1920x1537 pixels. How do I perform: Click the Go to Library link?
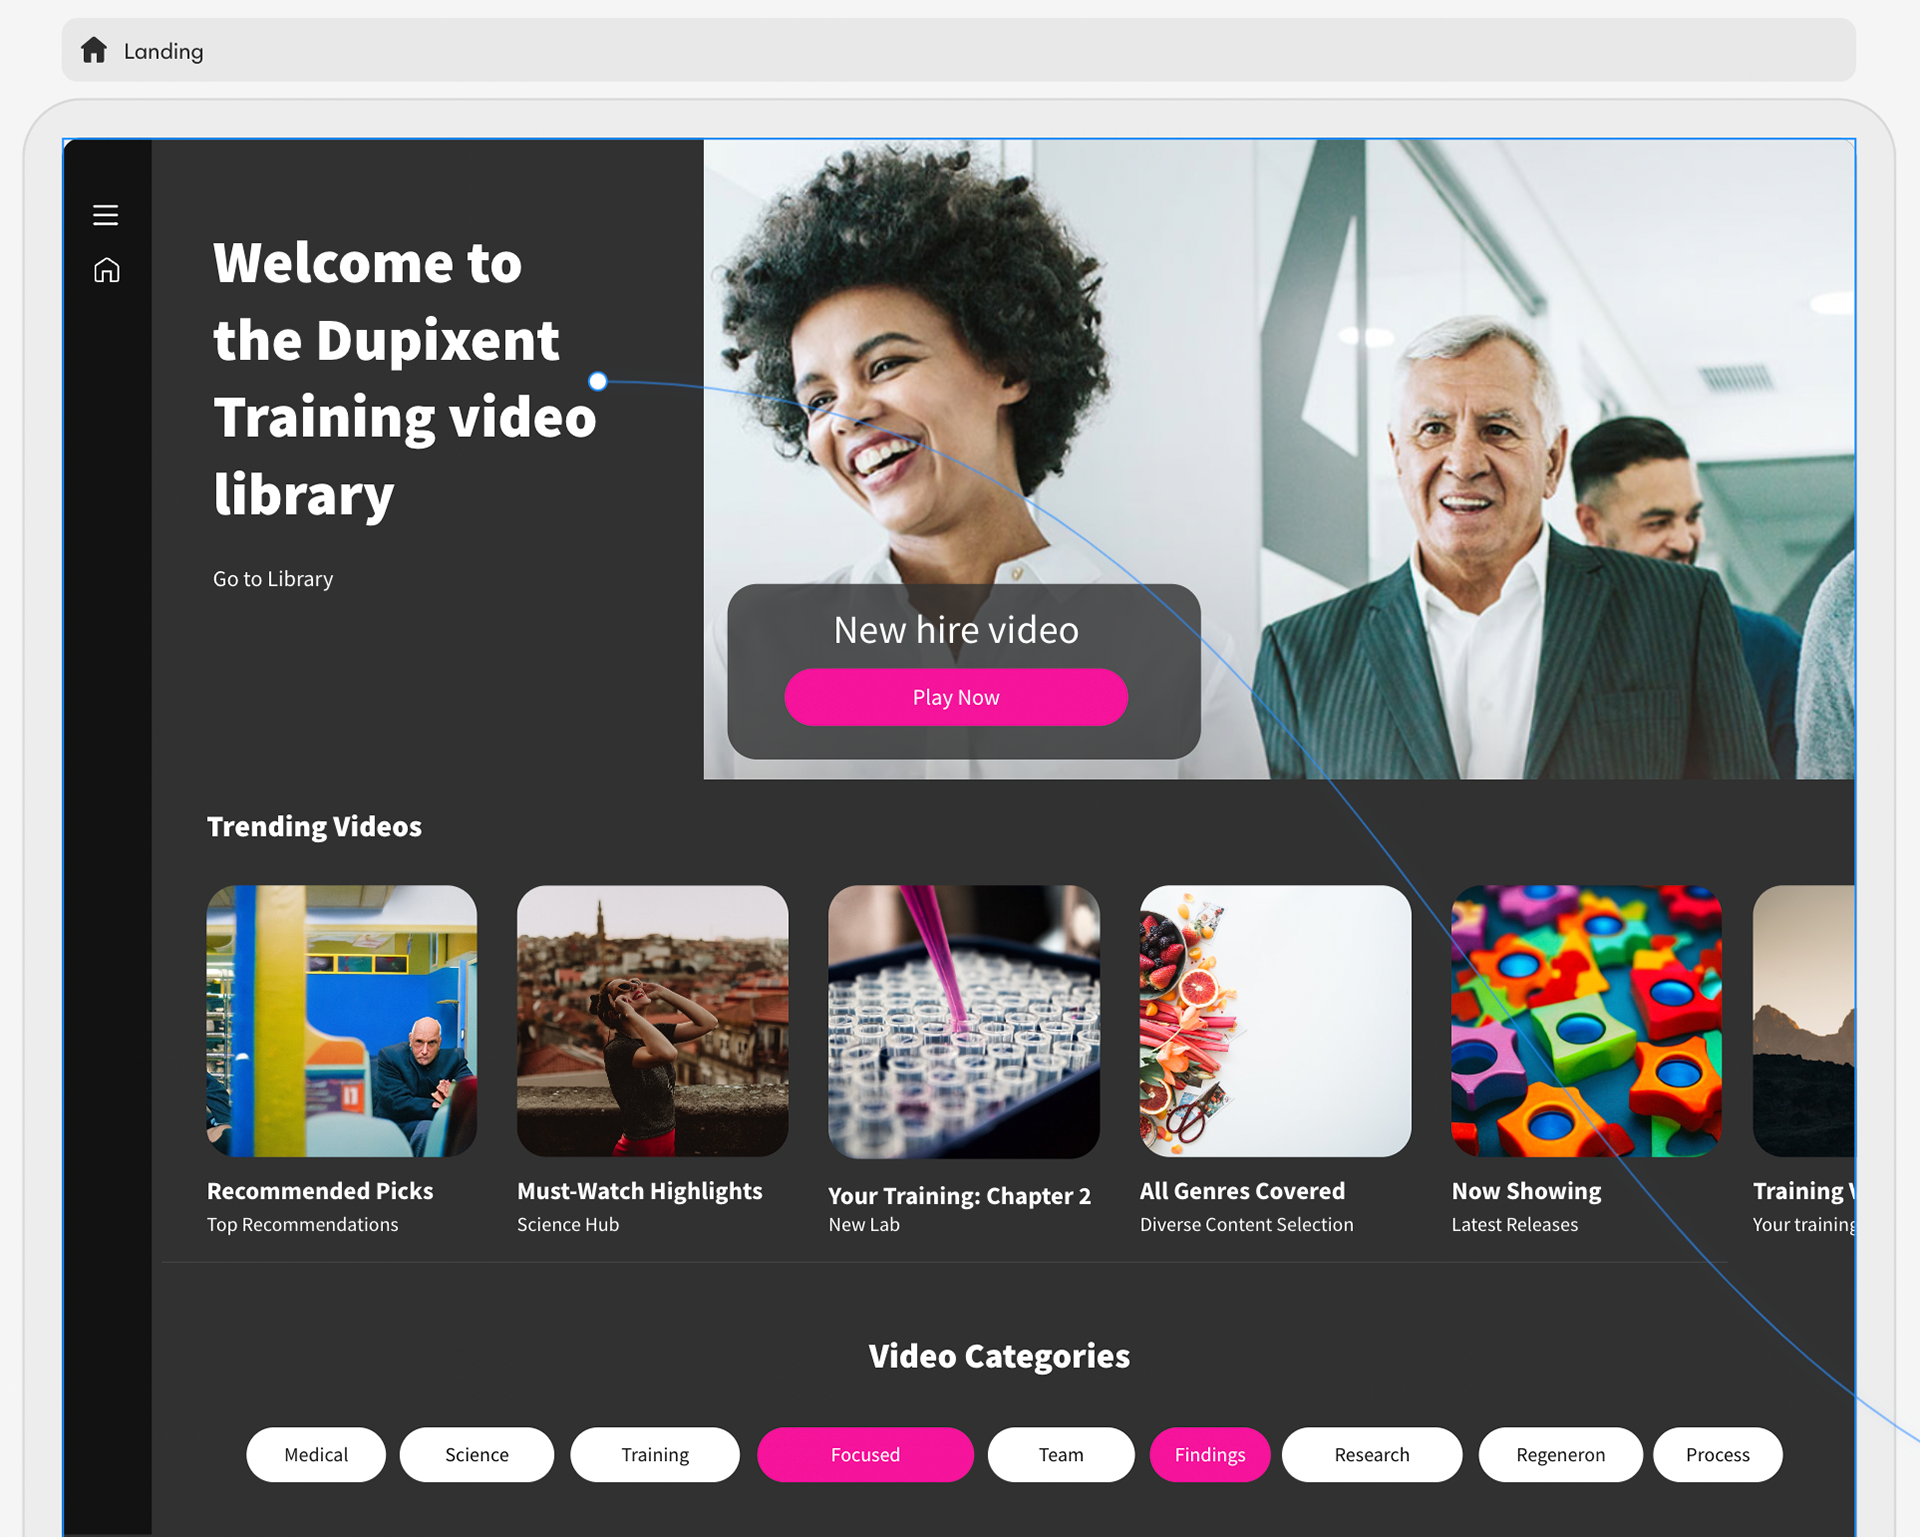[x=273, y=579]
